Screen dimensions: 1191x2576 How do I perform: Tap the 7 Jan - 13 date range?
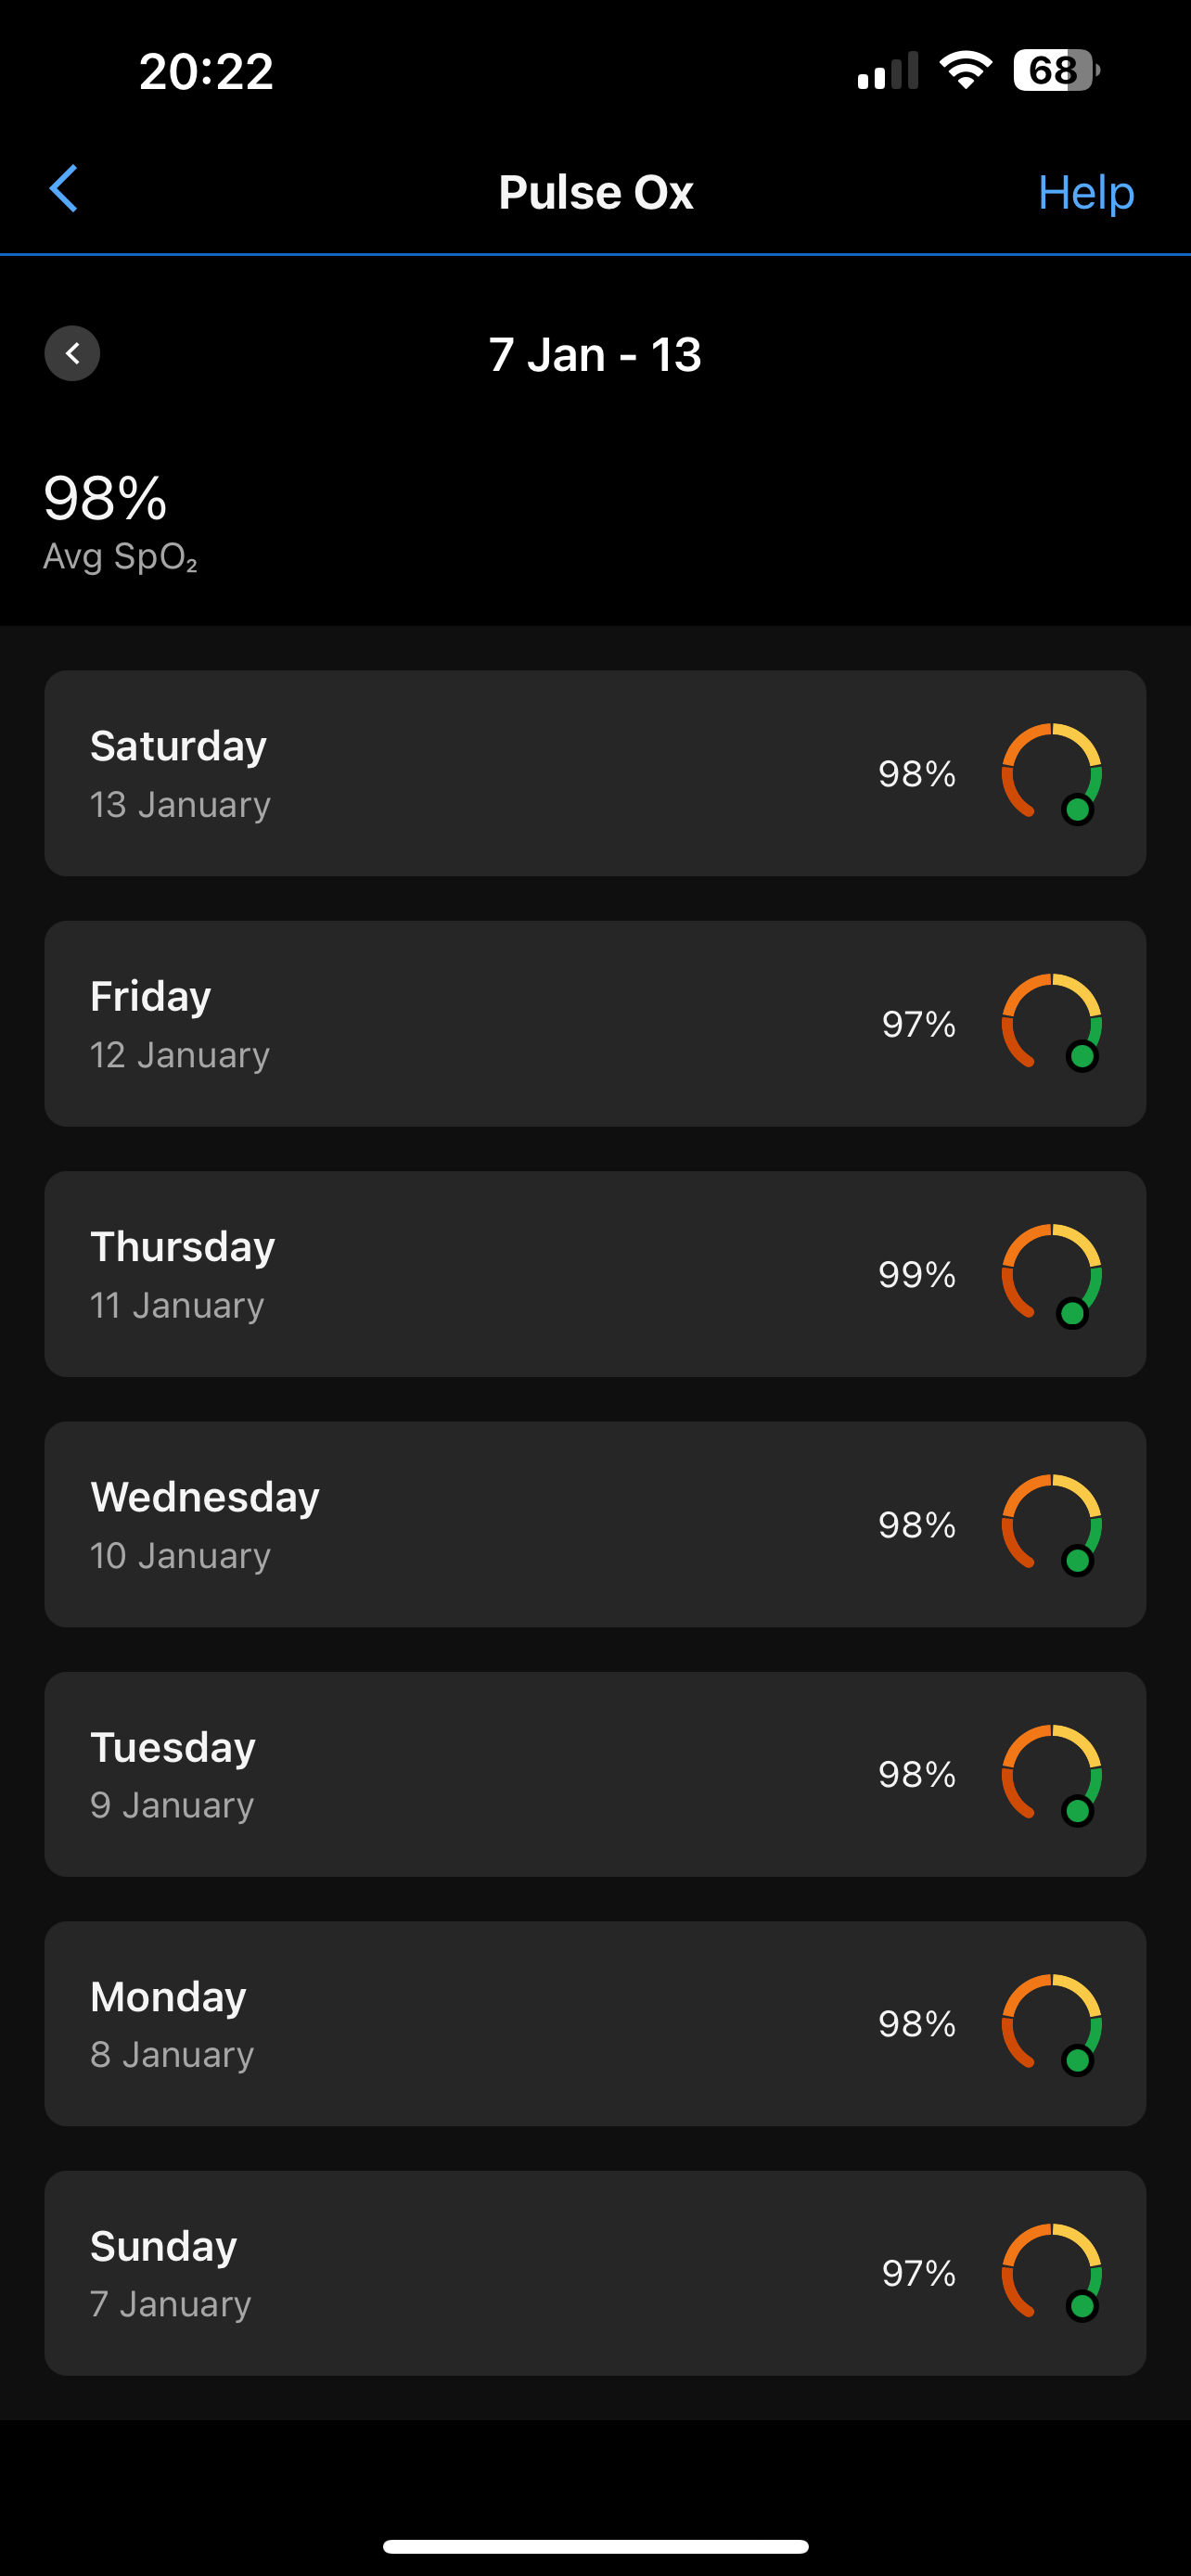click(x=595, y=354)
